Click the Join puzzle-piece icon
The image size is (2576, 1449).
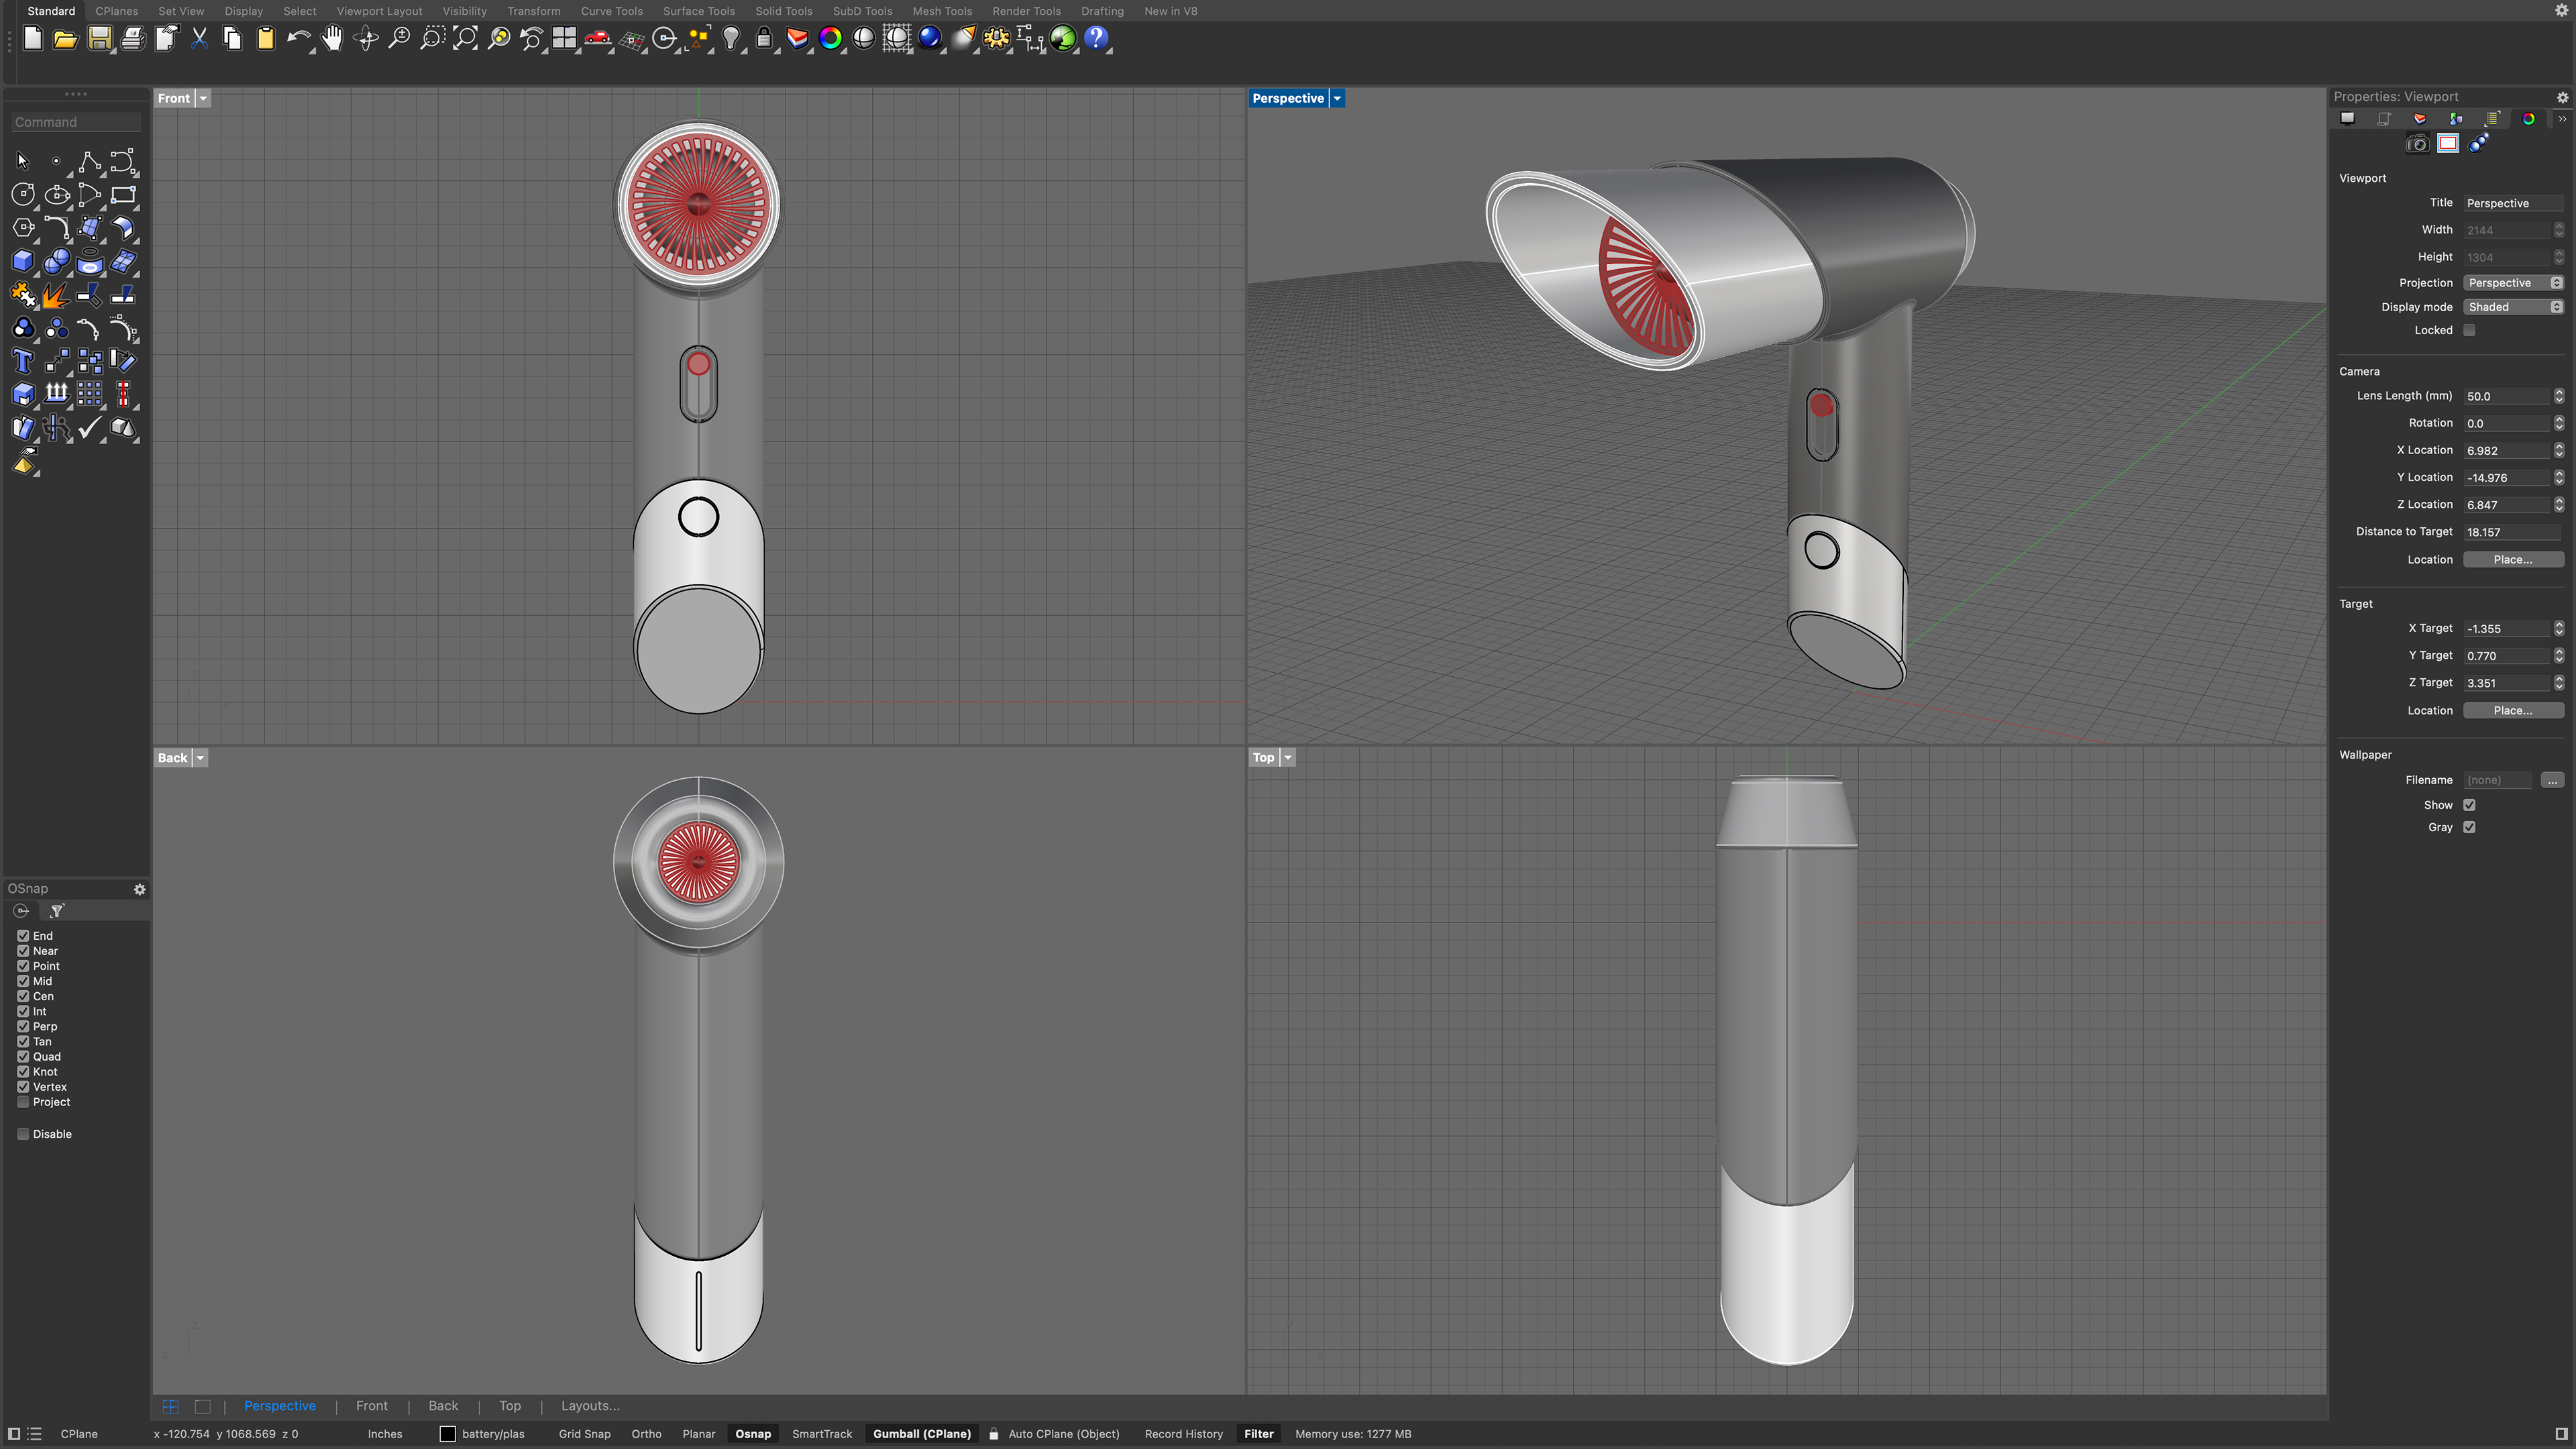tap(23, 294)
